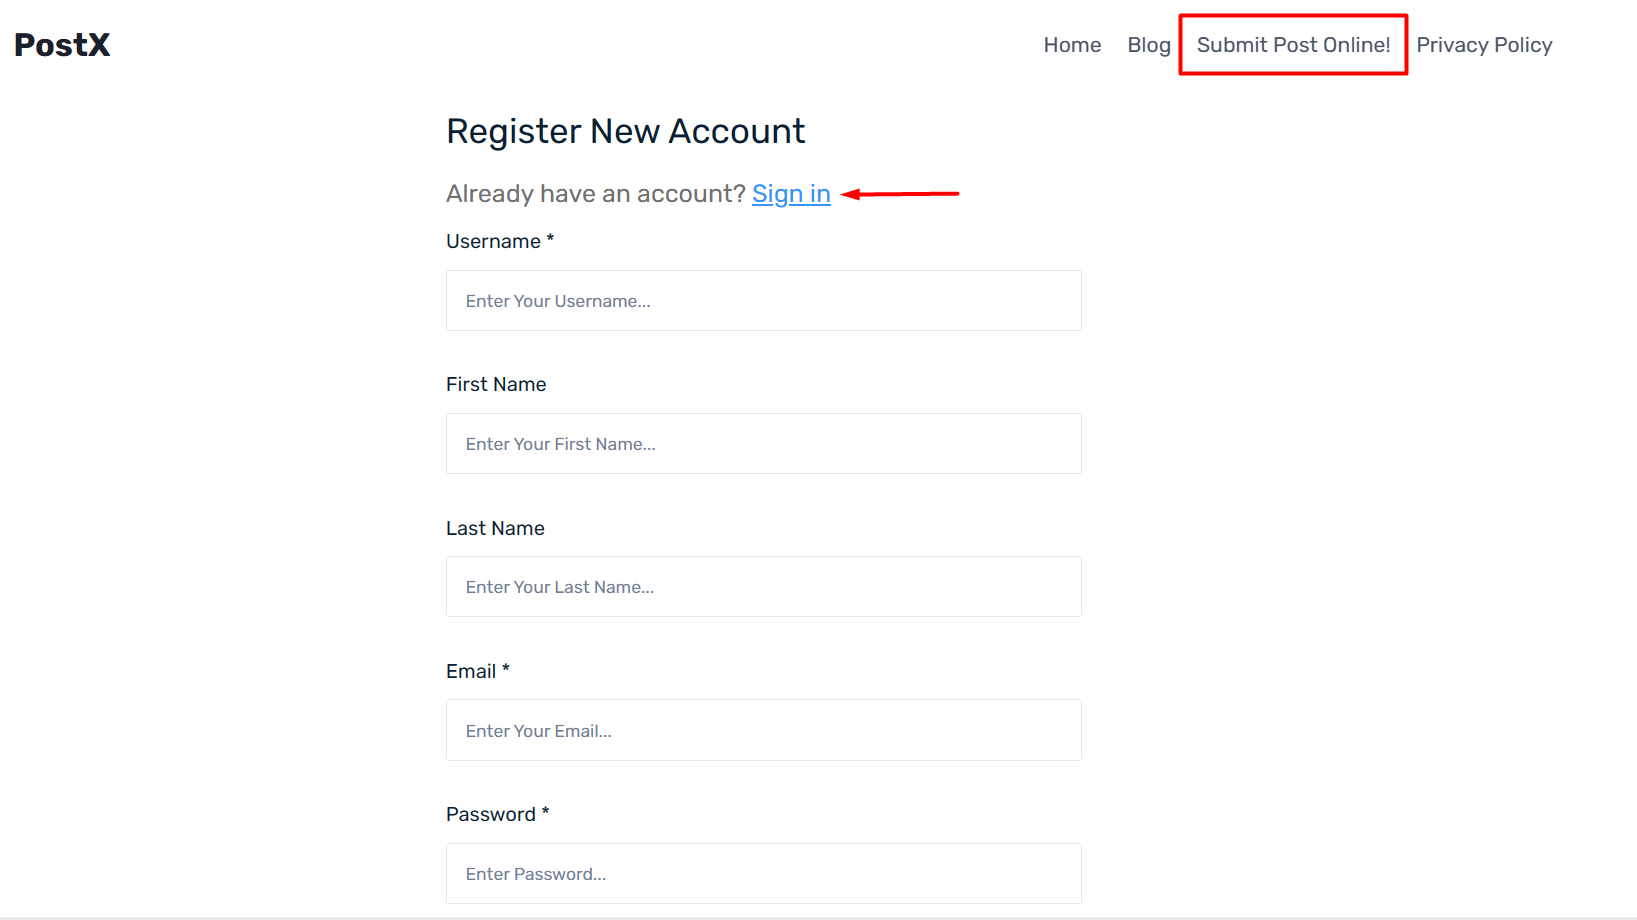
Task: Click the Sign in link
Action: point(791,194)
